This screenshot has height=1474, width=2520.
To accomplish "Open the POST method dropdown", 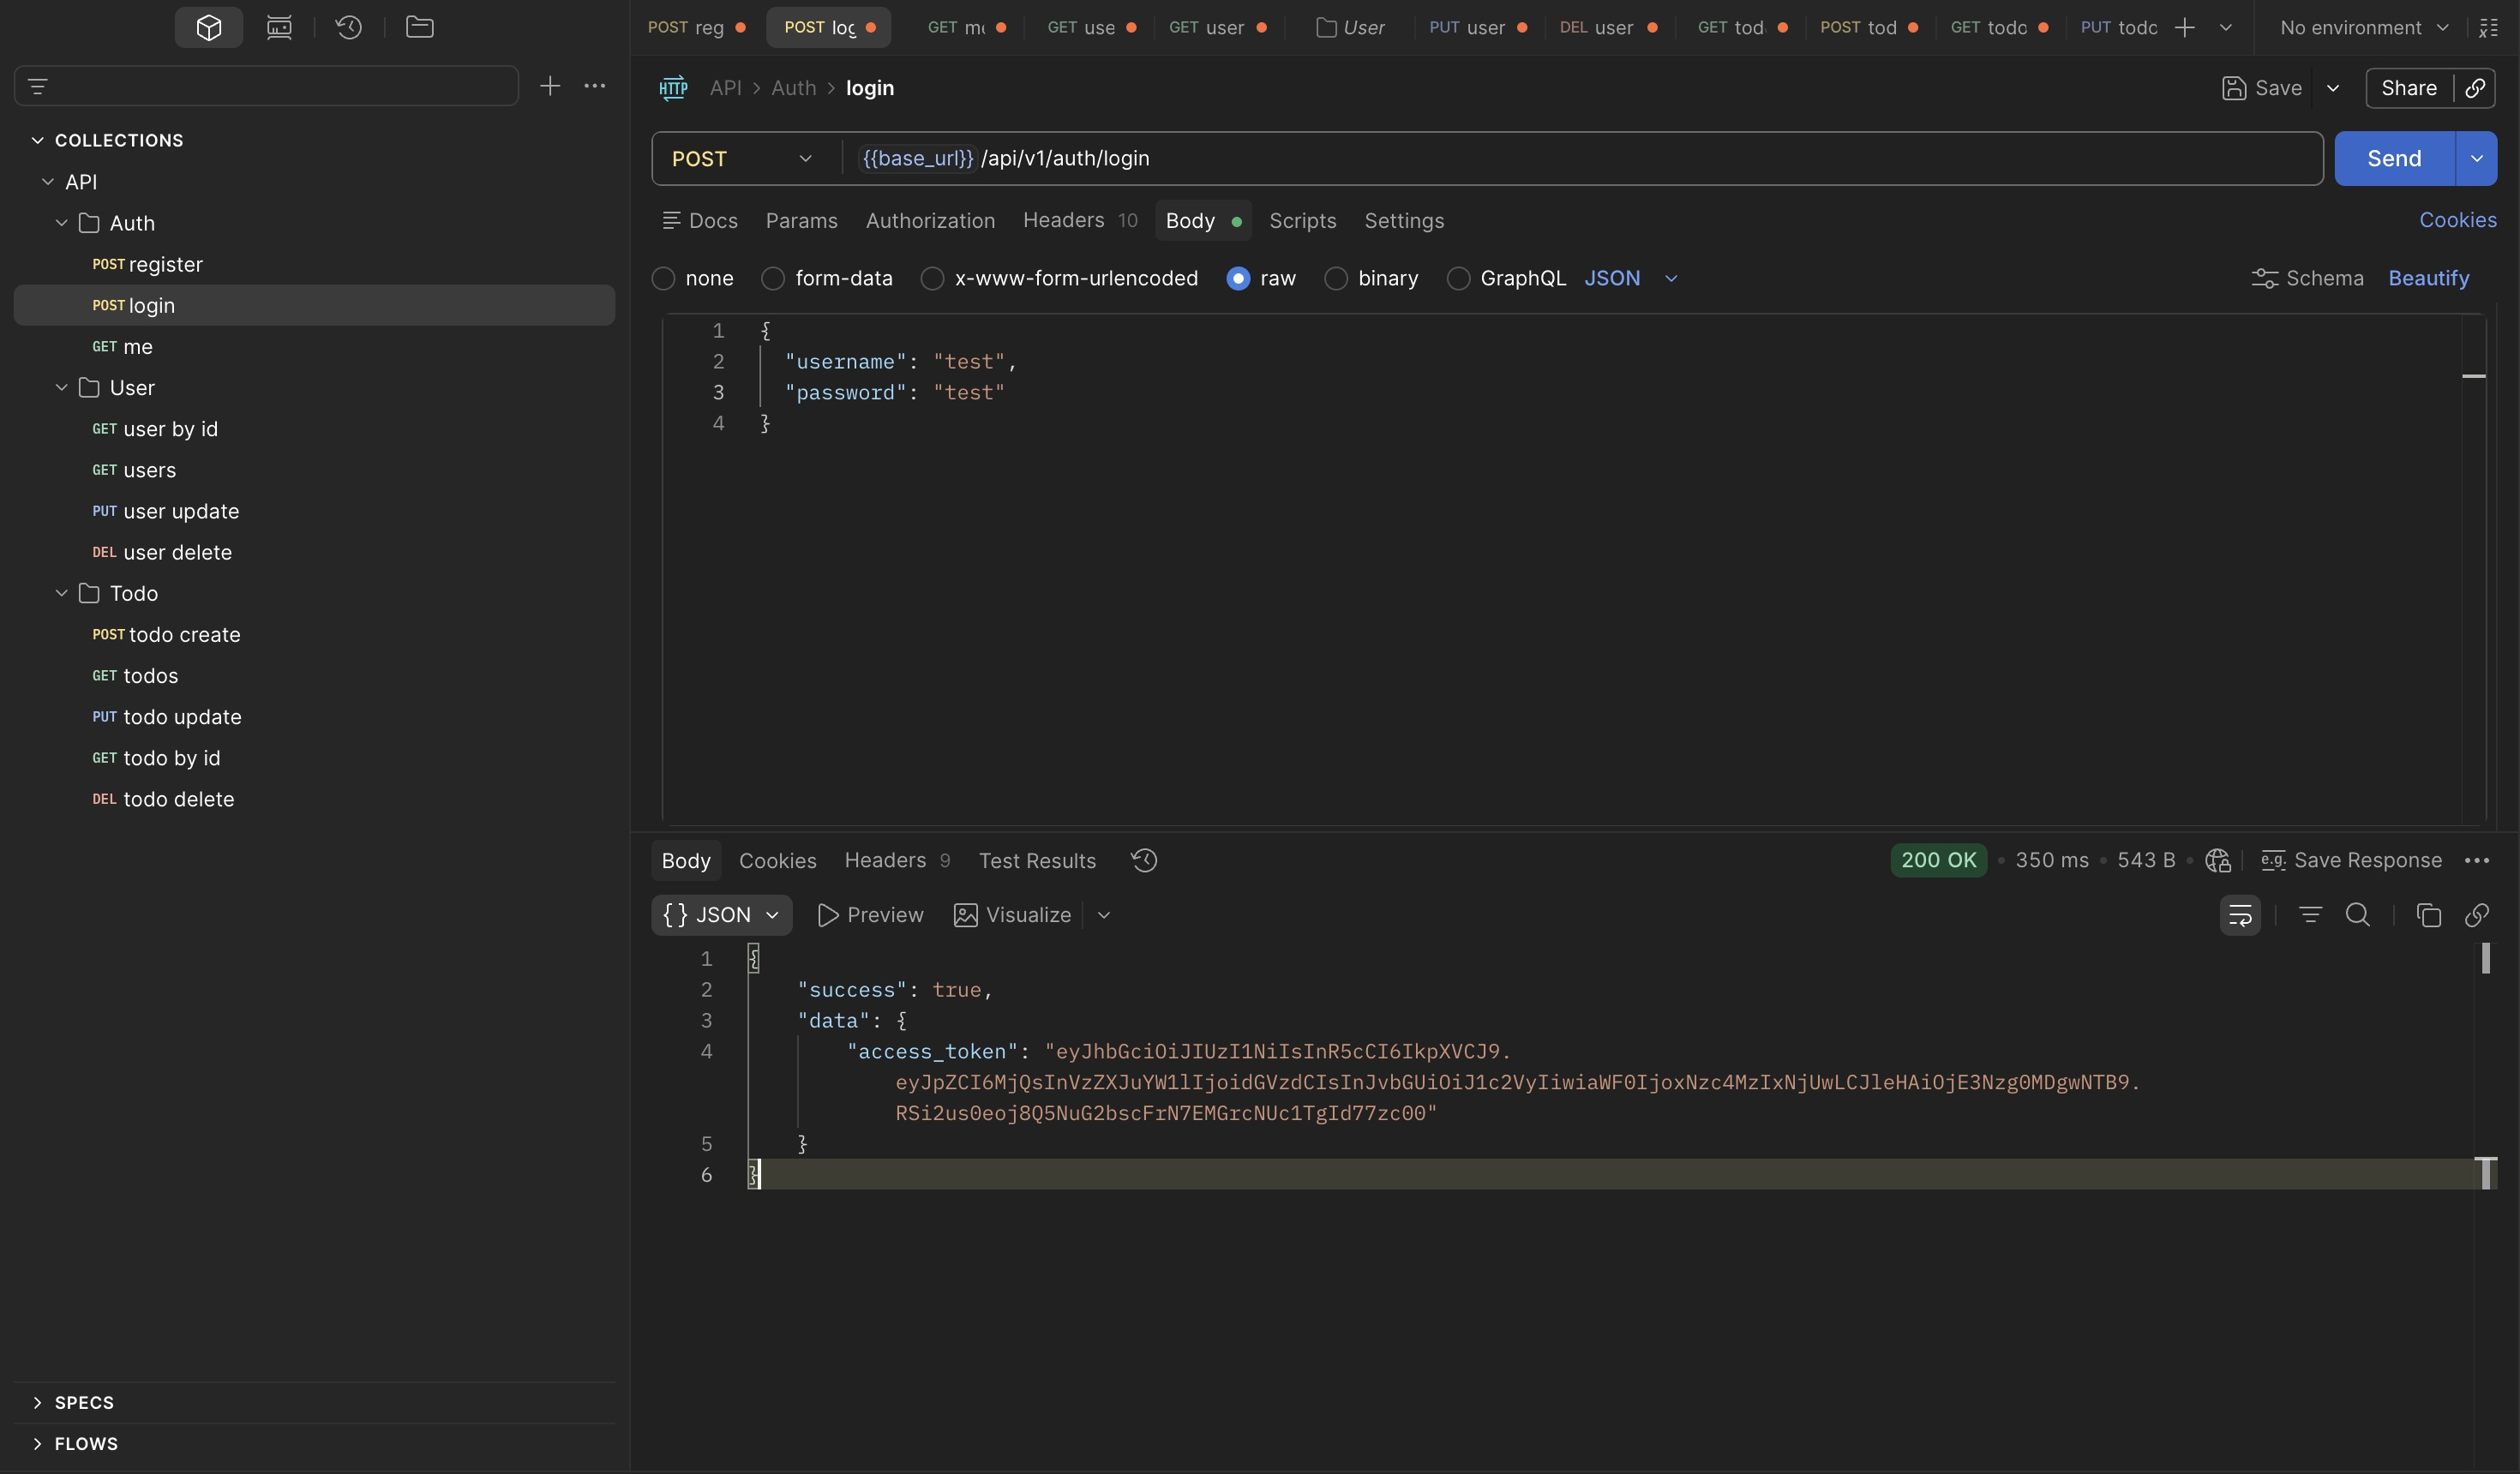I will pyautogui.click(x=743, y=158).
